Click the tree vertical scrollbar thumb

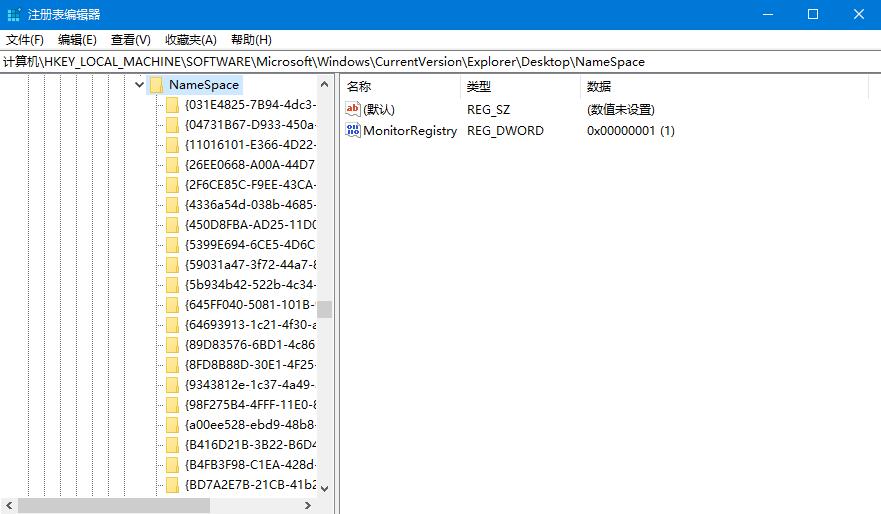(x=324, y=310)
